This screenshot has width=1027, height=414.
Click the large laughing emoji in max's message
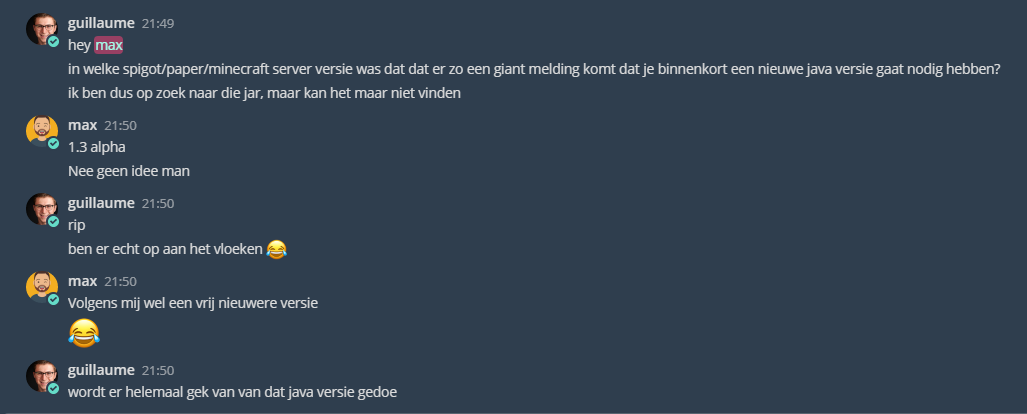(x=85, y=332)
